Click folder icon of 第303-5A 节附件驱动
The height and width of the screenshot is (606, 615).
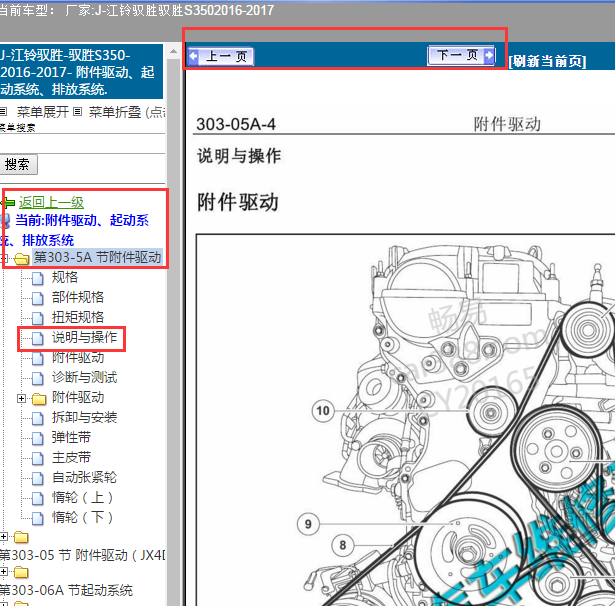click(22, 258)
